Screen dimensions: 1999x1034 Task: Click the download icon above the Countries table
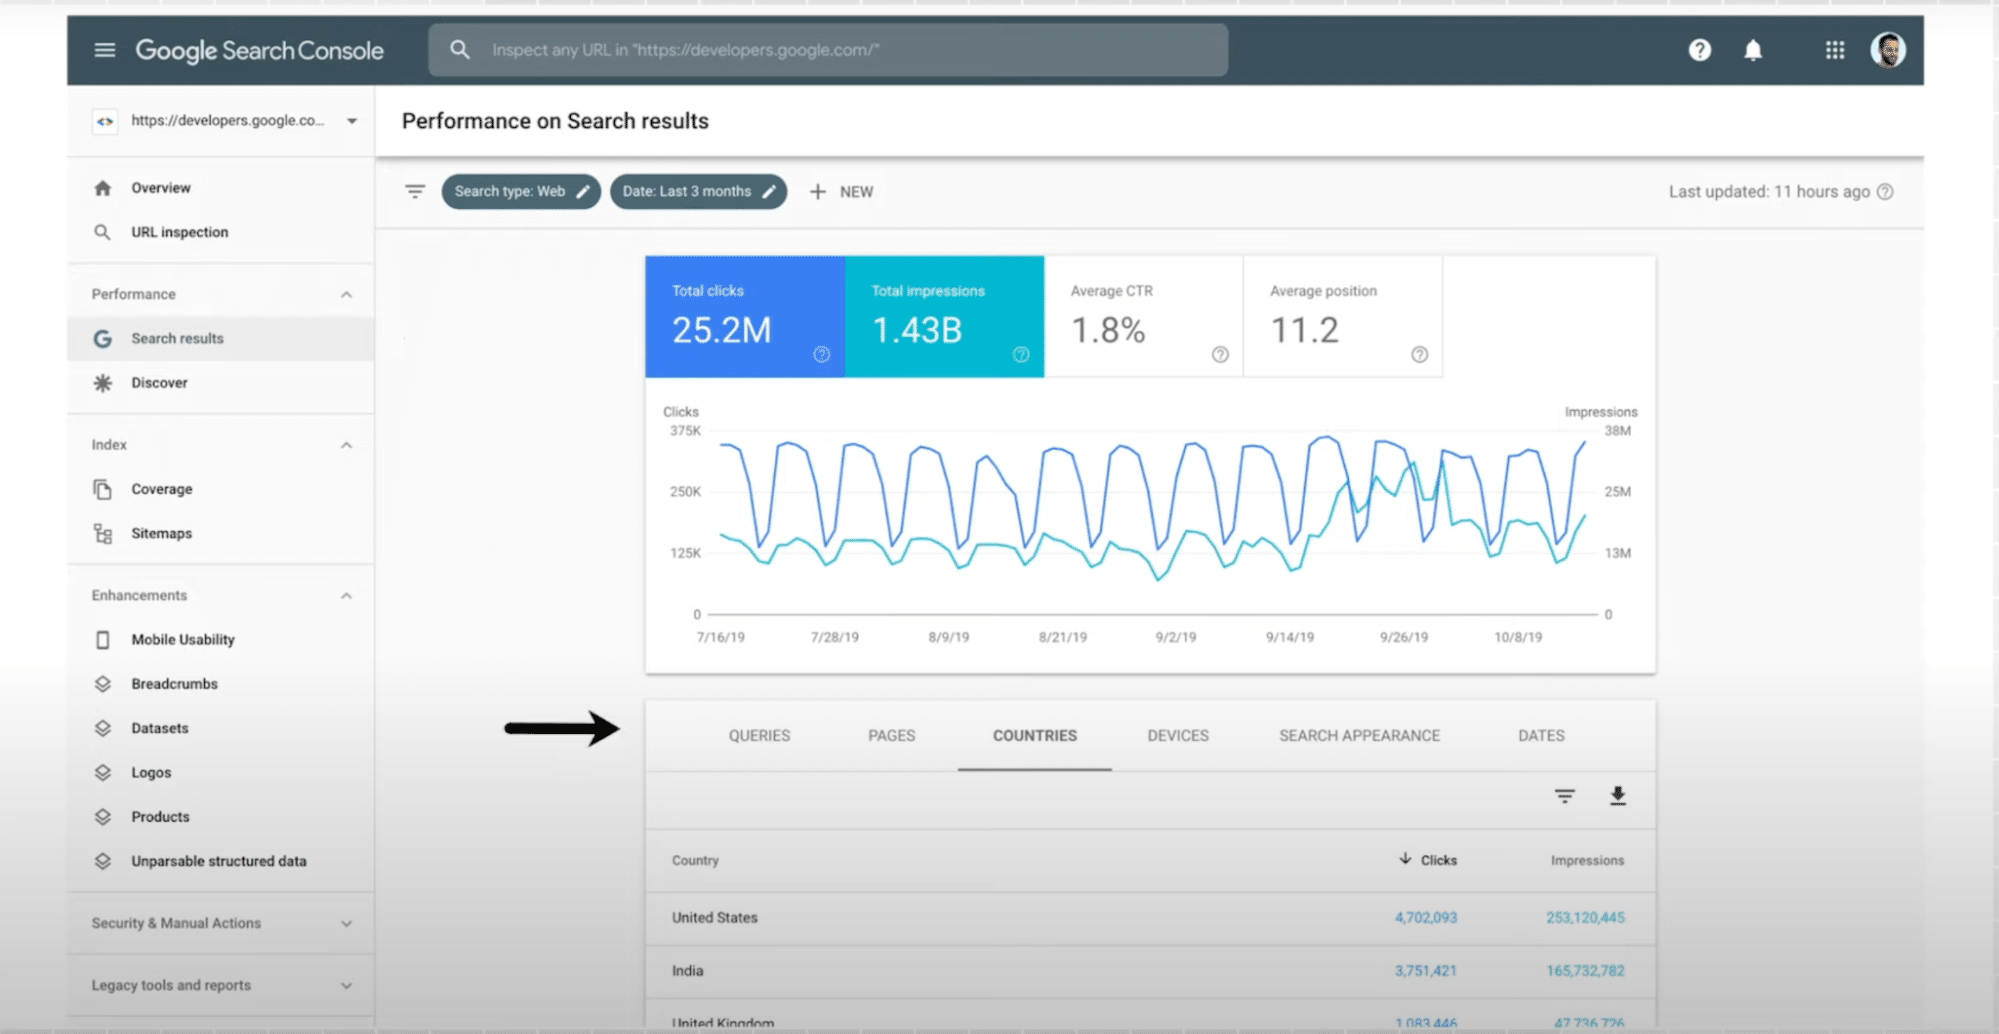(1619, 797)
